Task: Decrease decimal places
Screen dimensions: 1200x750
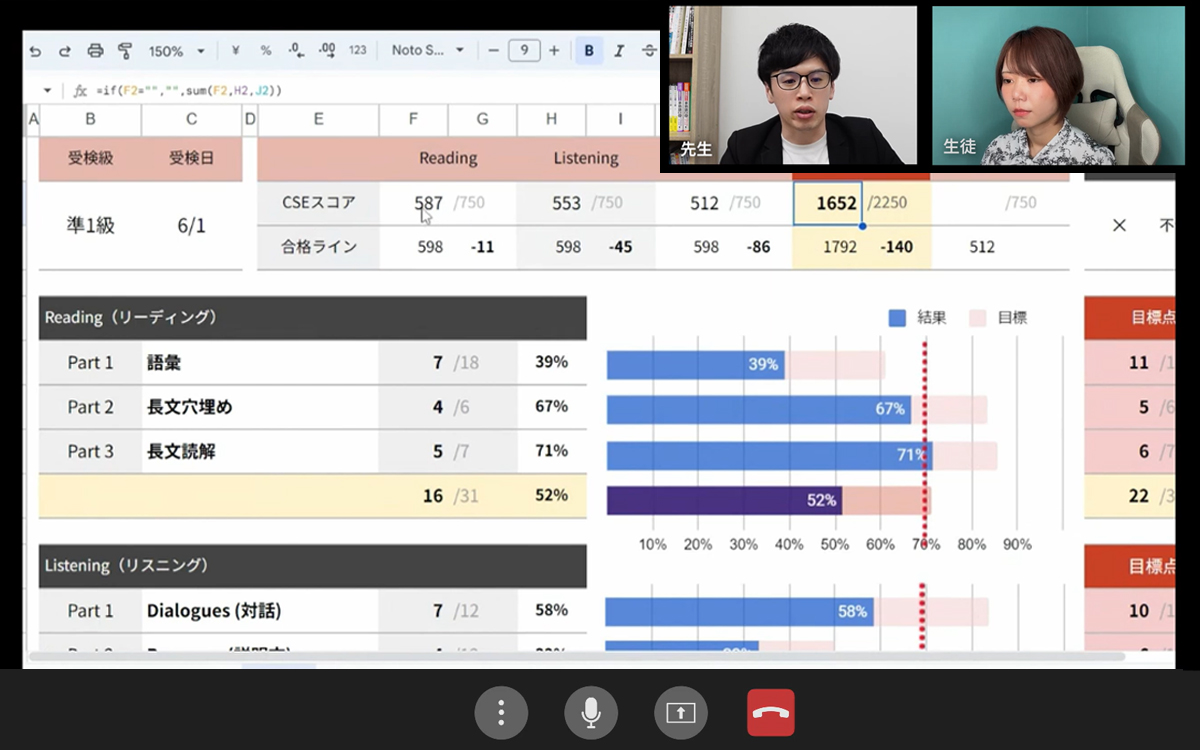Action: coord(296,51)
